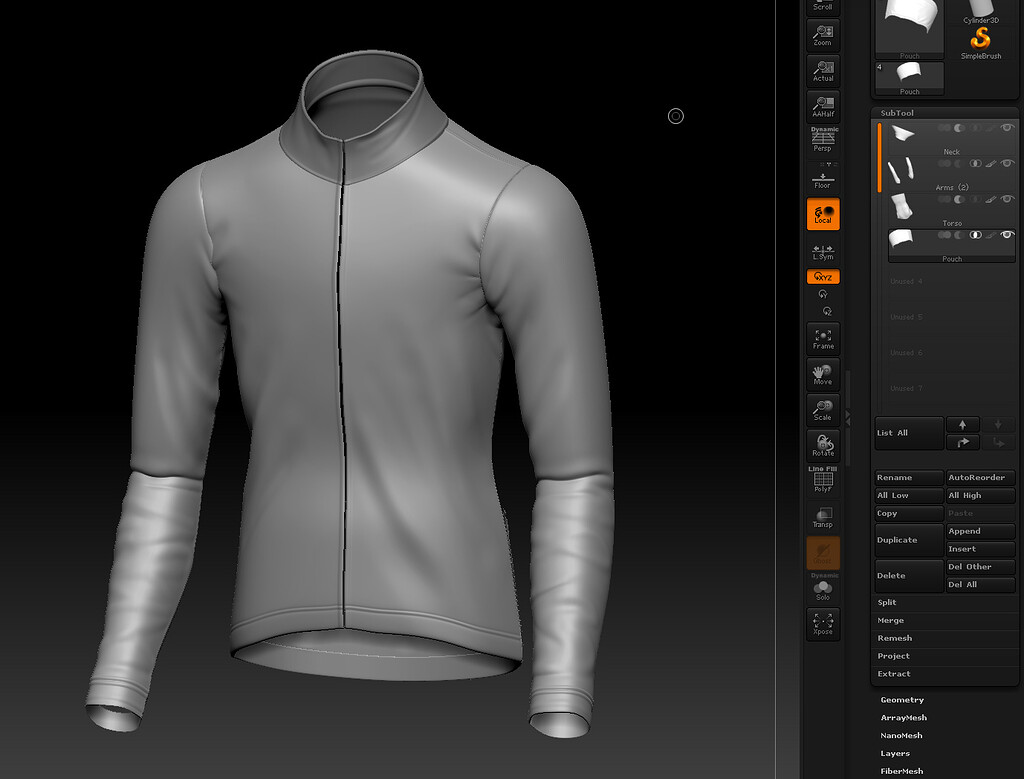Enable Perspective with the Persp icon
The width and height of the screenshot is (1024, 779).
coord(822,140)
